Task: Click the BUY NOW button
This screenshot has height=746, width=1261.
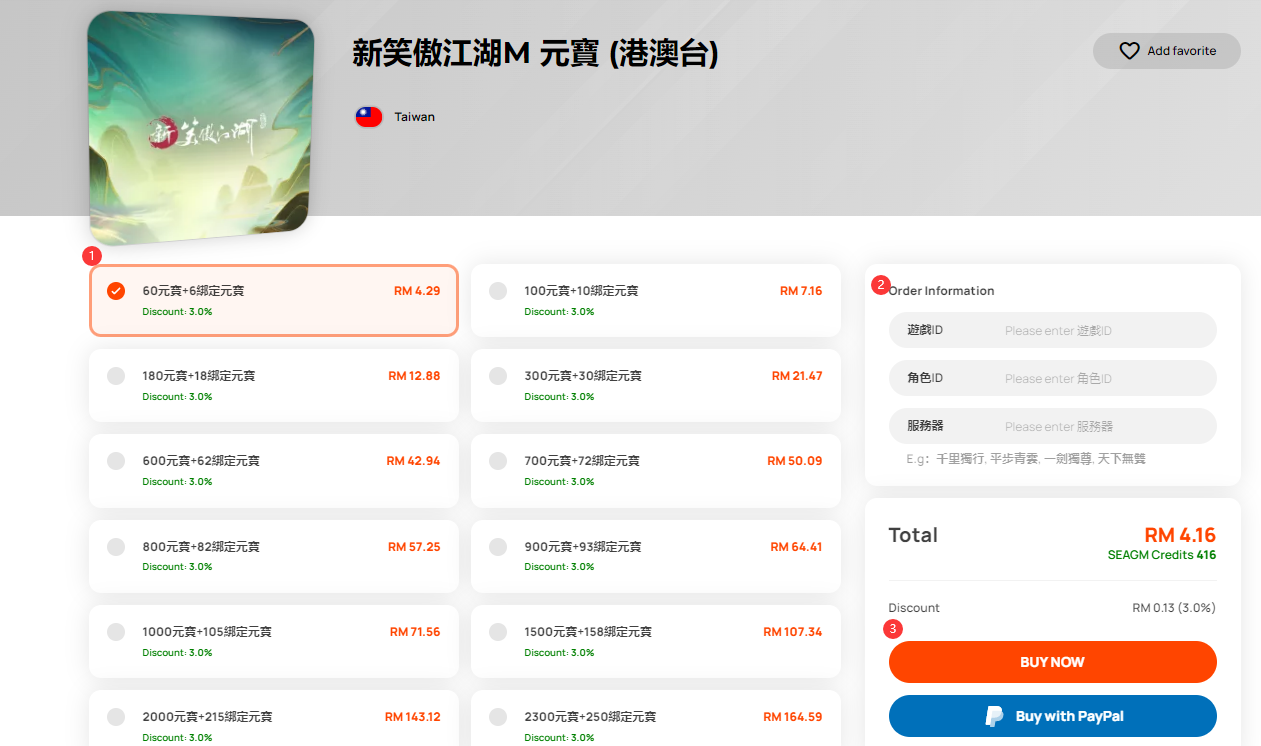Action: click(x=1052, y=662)
